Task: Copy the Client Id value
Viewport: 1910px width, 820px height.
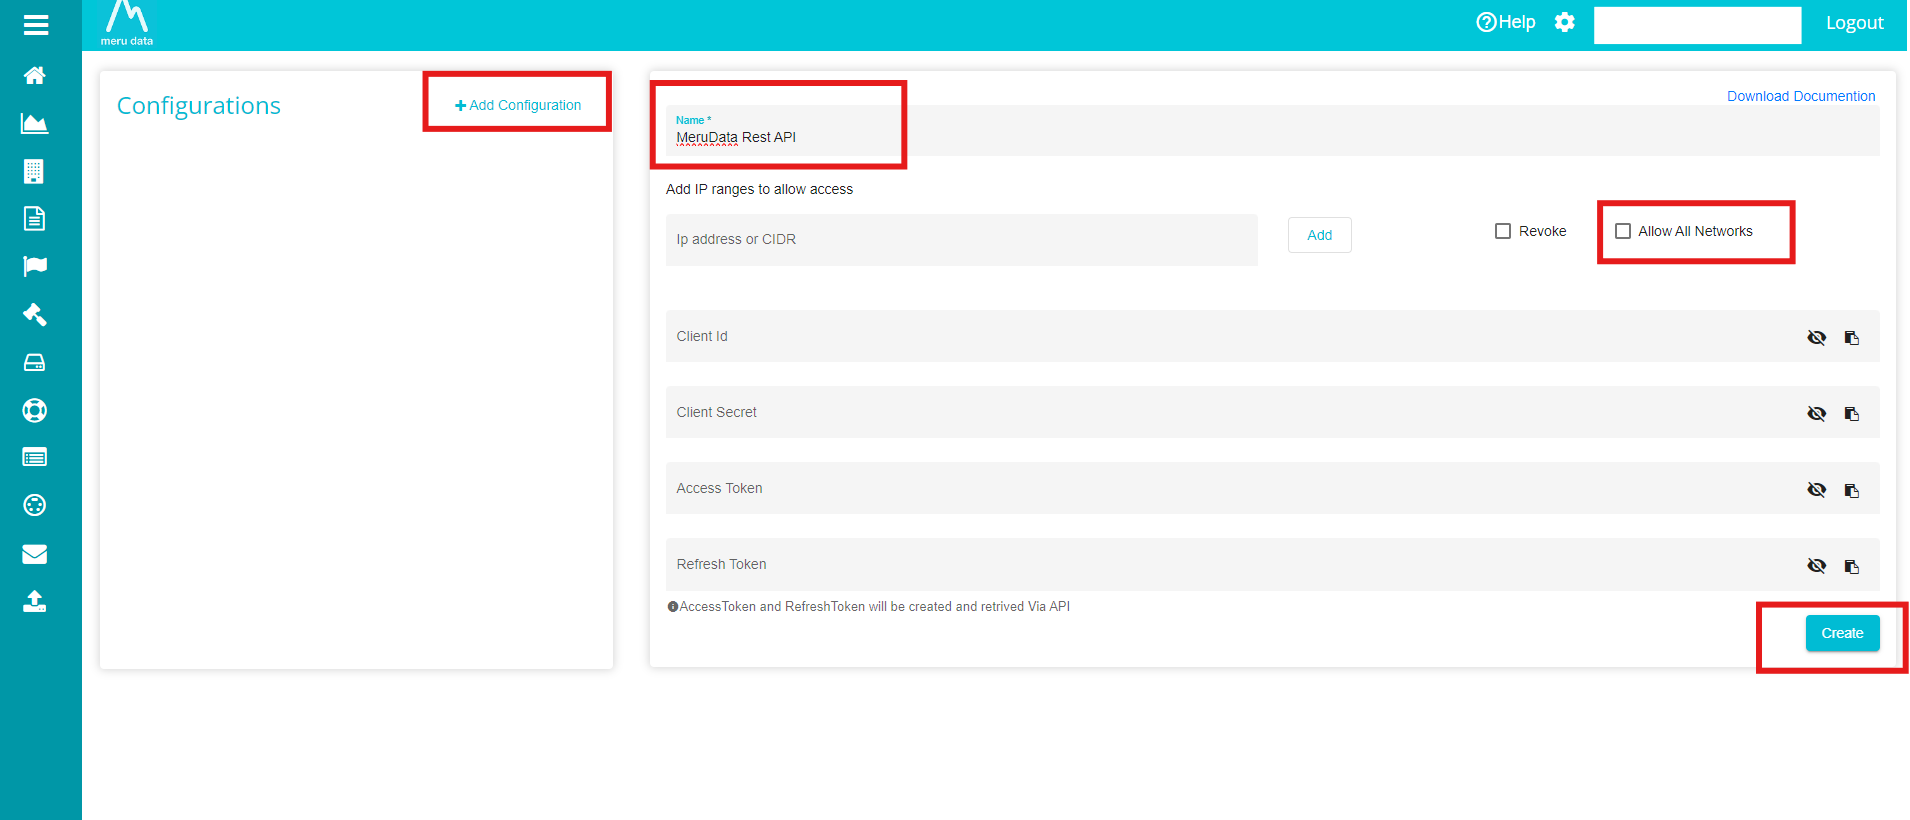Action: 1852,338
